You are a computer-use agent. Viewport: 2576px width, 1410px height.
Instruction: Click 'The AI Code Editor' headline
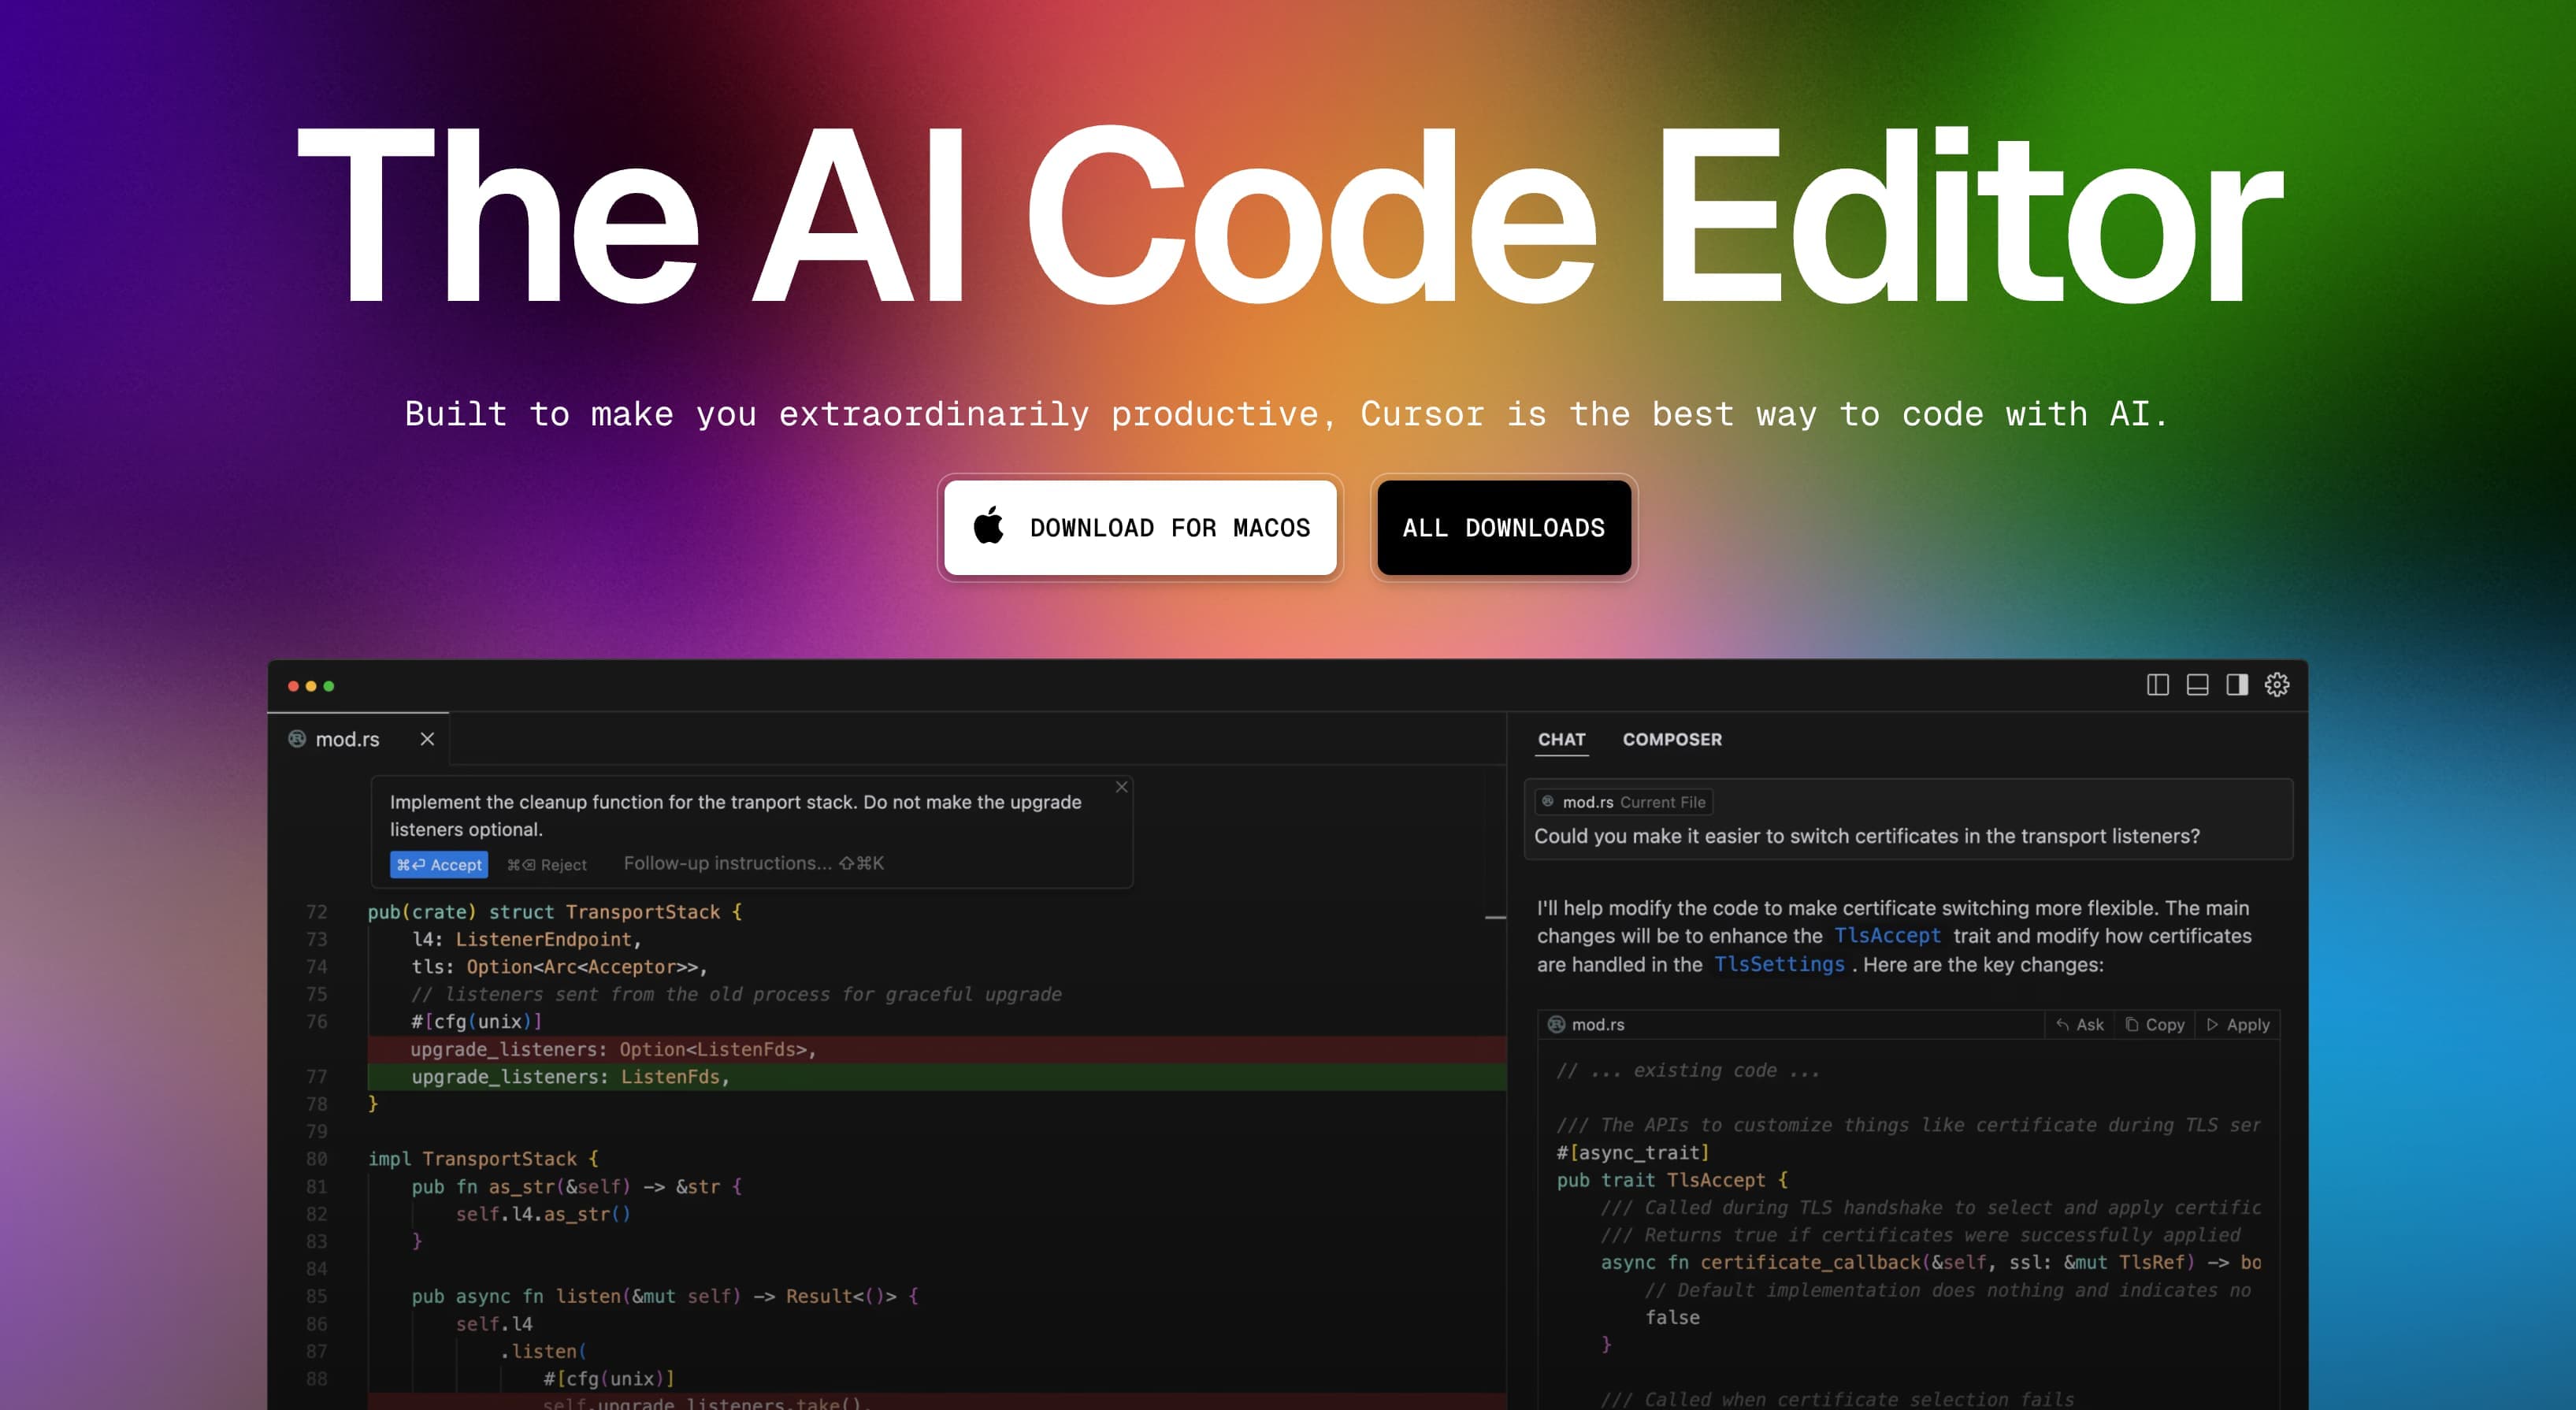coord(1290,215)
